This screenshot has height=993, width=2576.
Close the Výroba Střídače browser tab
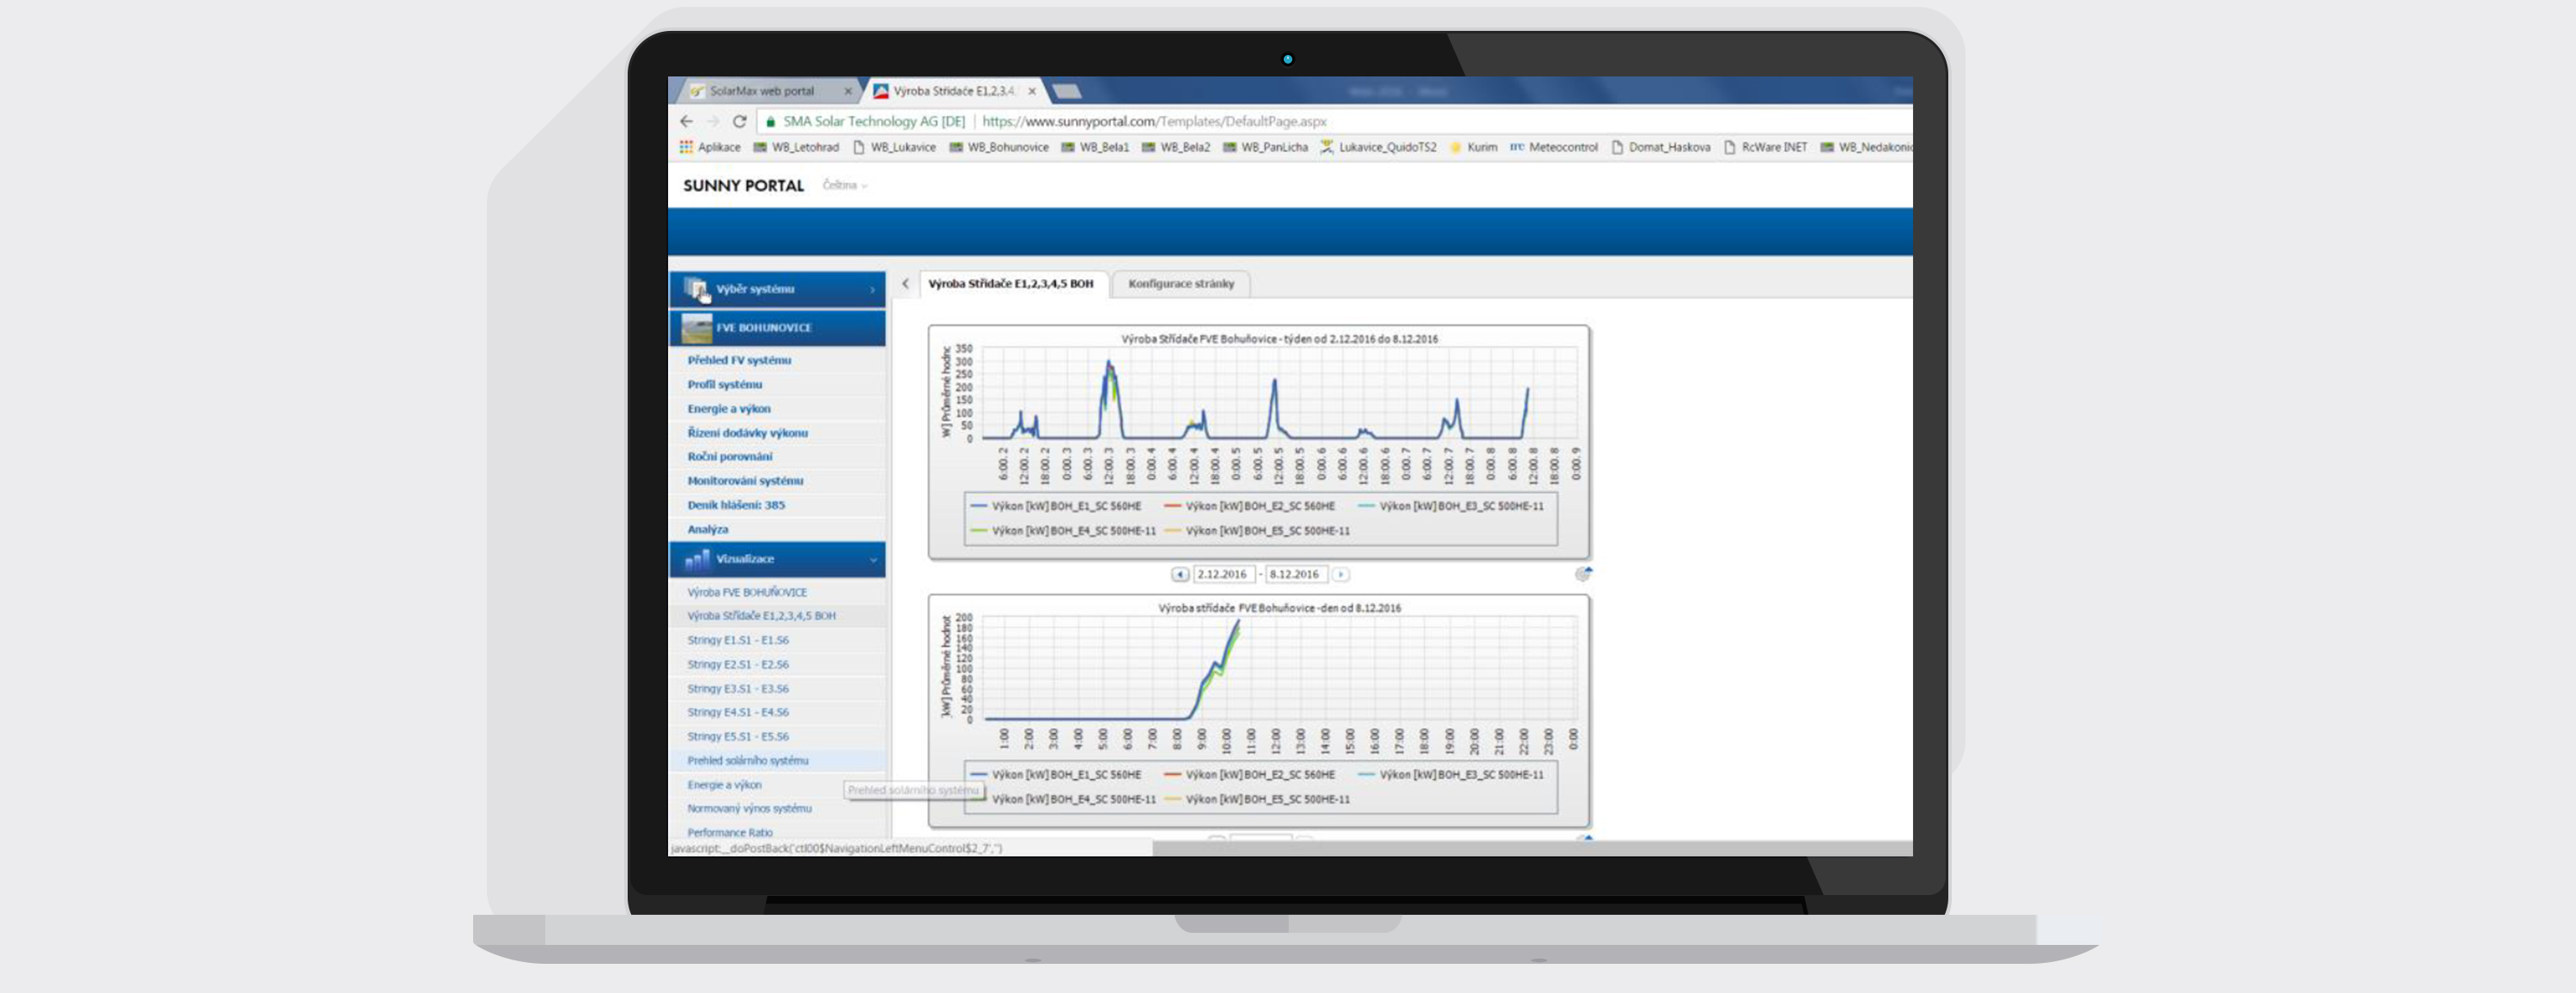click(1032, 91)
